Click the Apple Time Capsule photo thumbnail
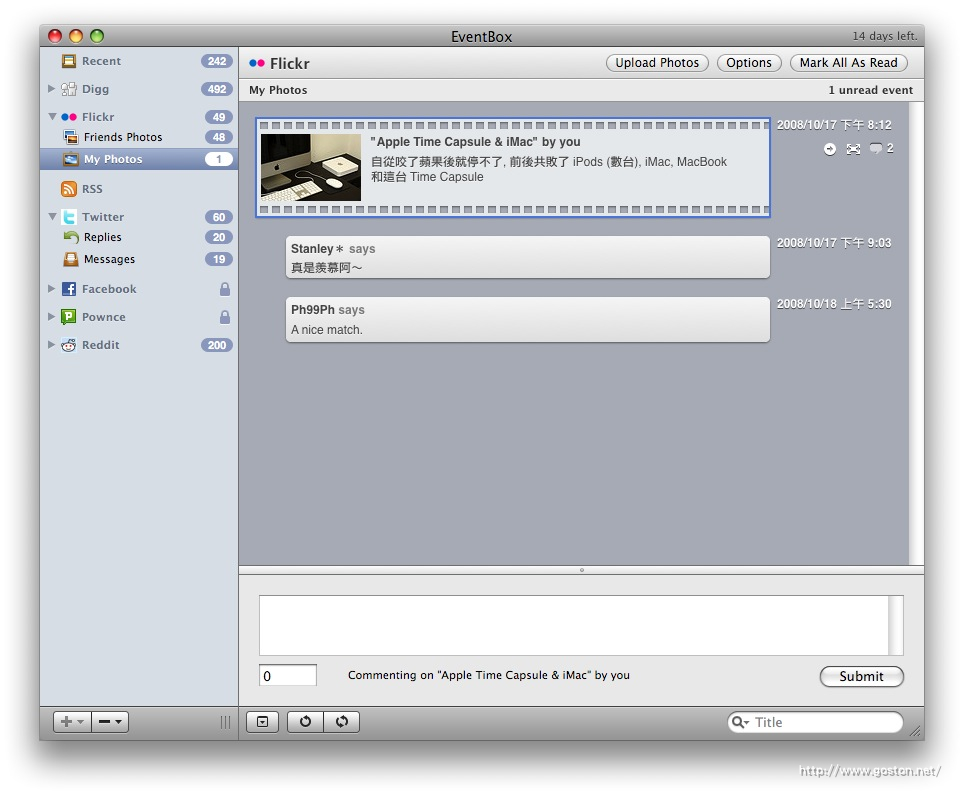964x795 pixels. coord(311,167)
